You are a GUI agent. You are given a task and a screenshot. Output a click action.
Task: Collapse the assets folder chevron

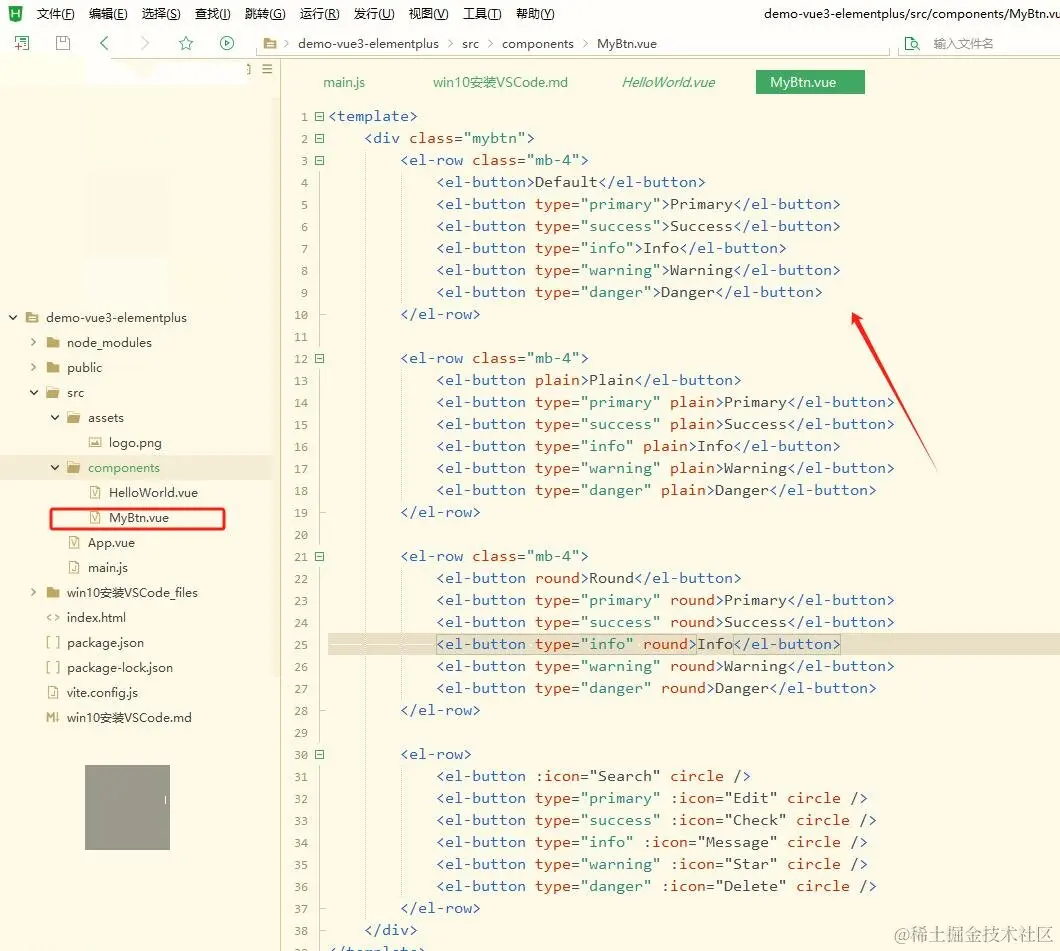point(55,417)
